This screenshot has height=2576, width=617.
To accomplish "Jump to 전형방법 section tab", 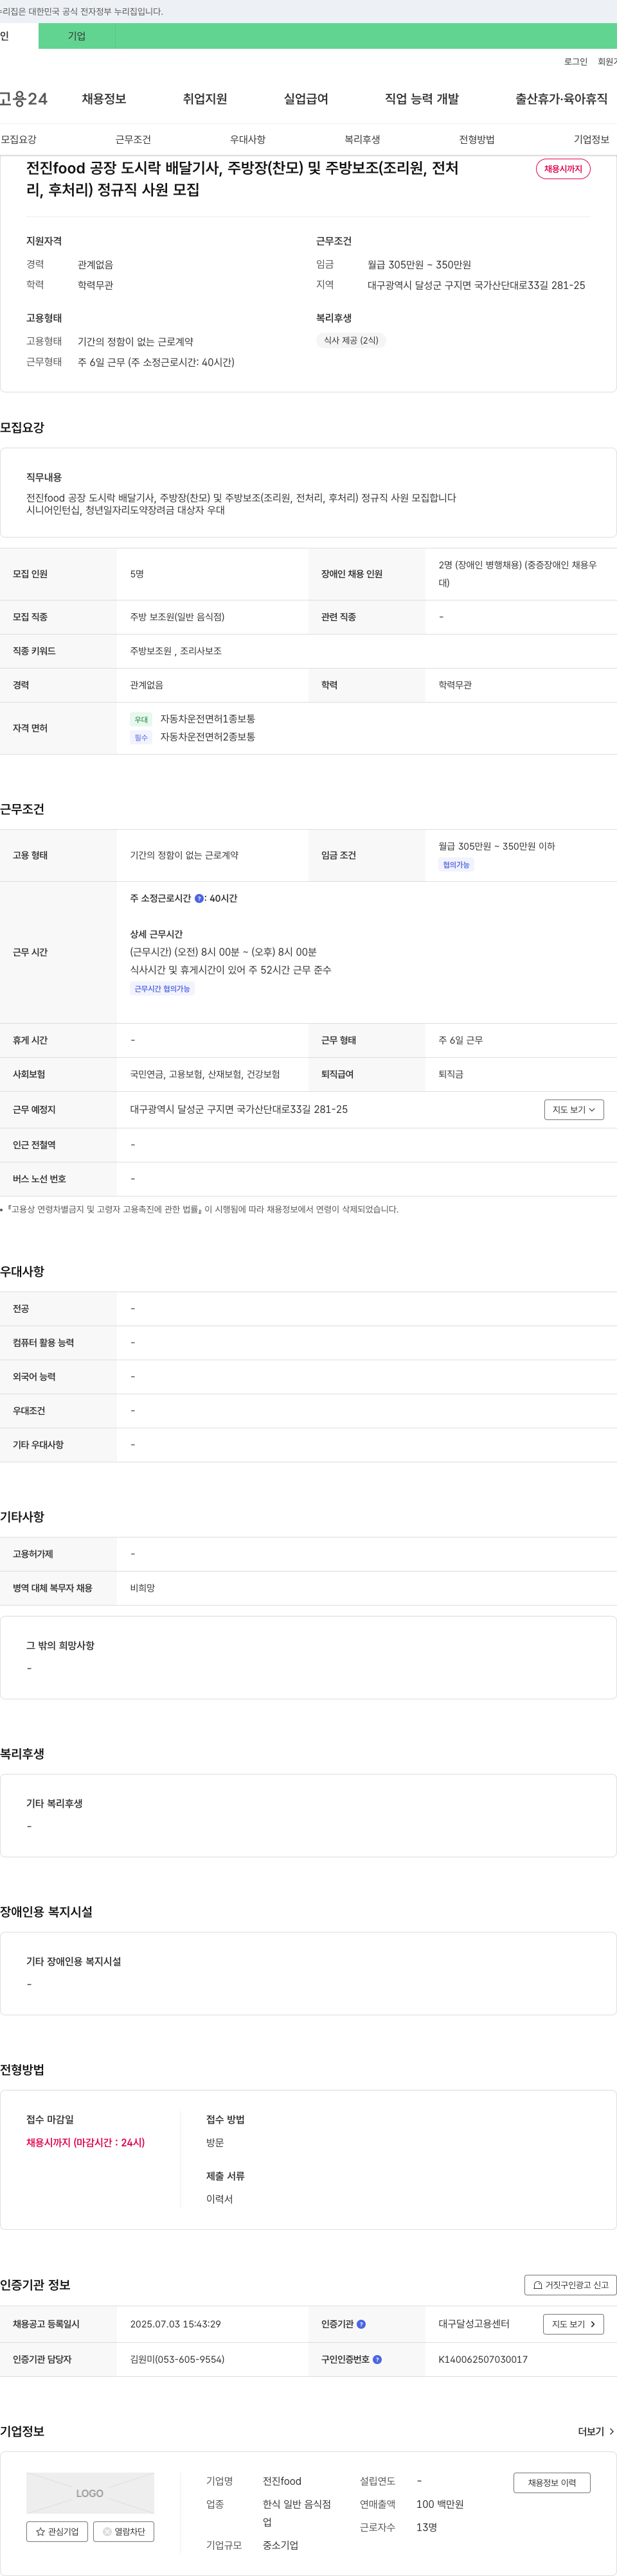I will pos(477,140).
